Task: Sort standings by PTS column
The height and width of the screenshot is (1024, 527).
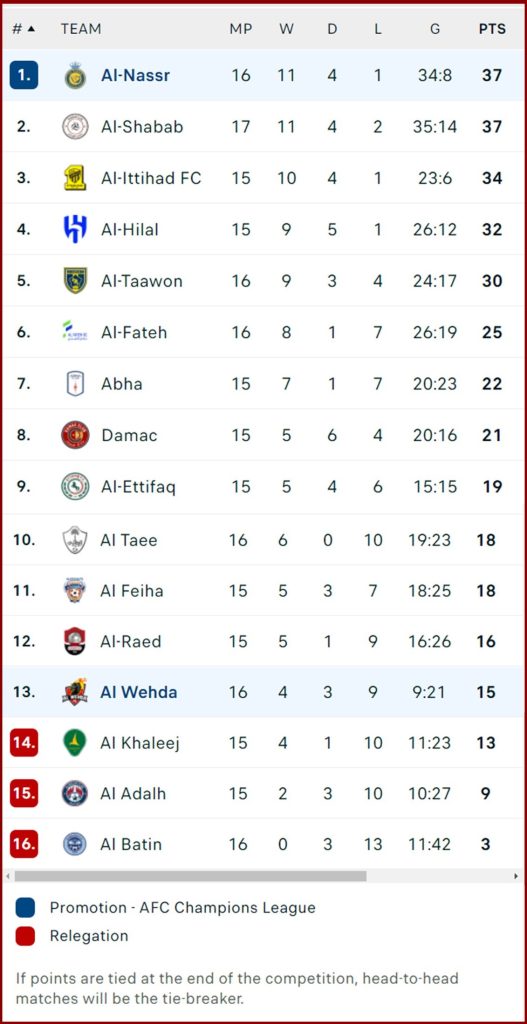Action: pos(492,29)
